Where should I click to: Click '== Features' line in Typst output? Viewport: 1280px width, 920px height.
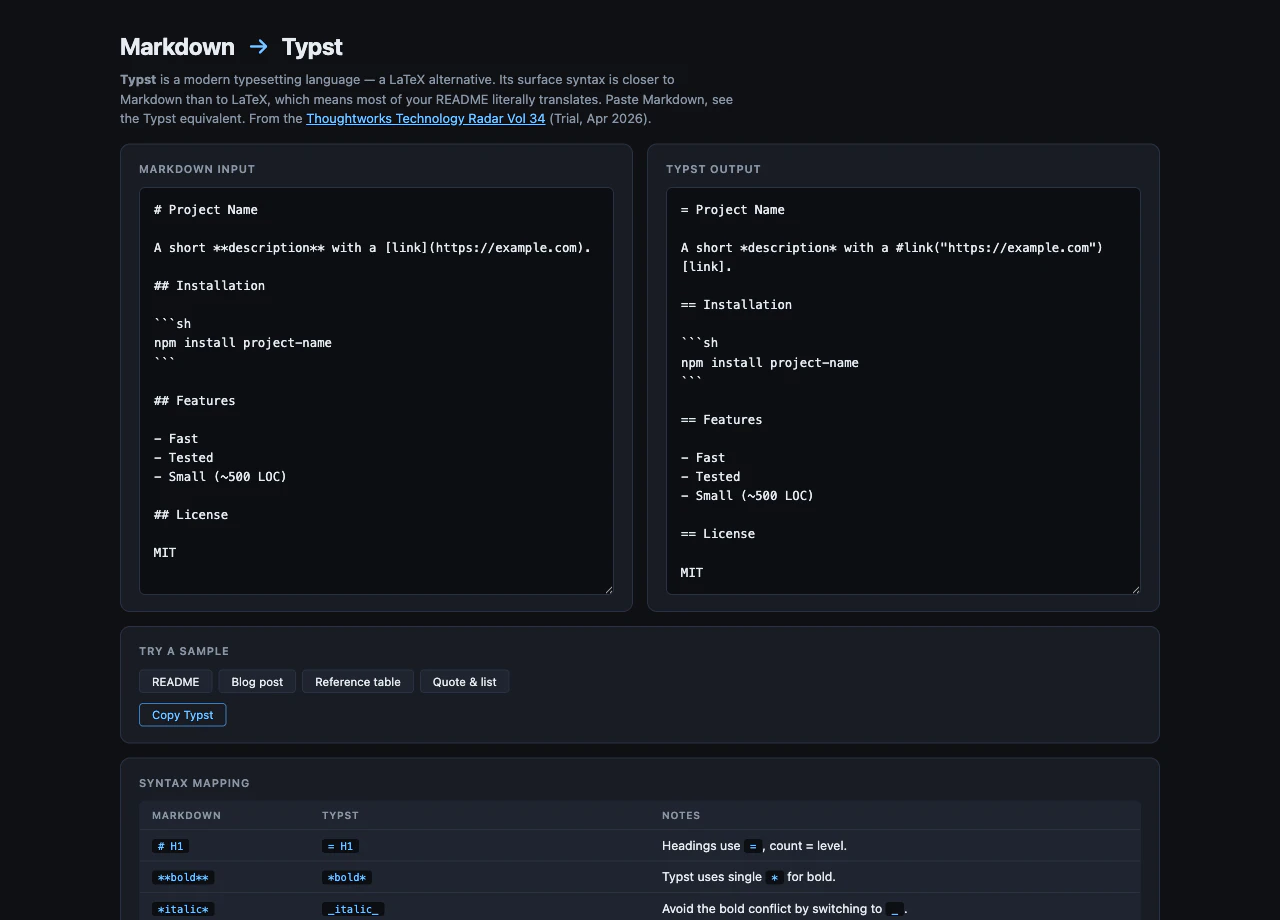pyautogui.click(x=722, y=420)
